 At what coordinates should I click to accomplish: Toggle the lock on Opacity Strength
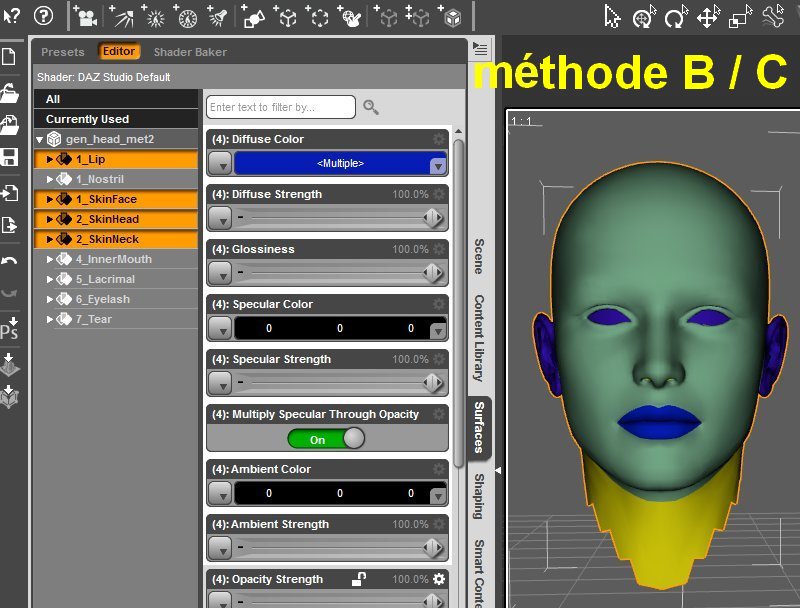tap(359, 579)
